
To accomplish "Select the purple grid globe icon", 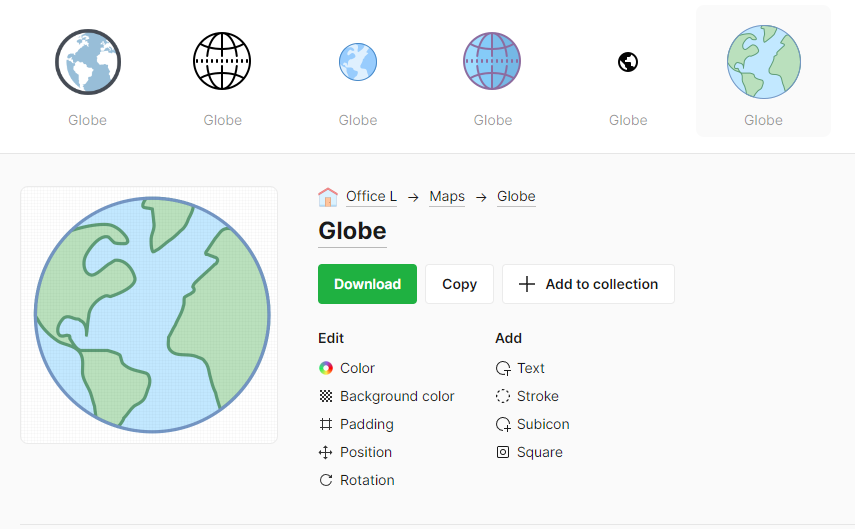I will click(x=492, y=62).
